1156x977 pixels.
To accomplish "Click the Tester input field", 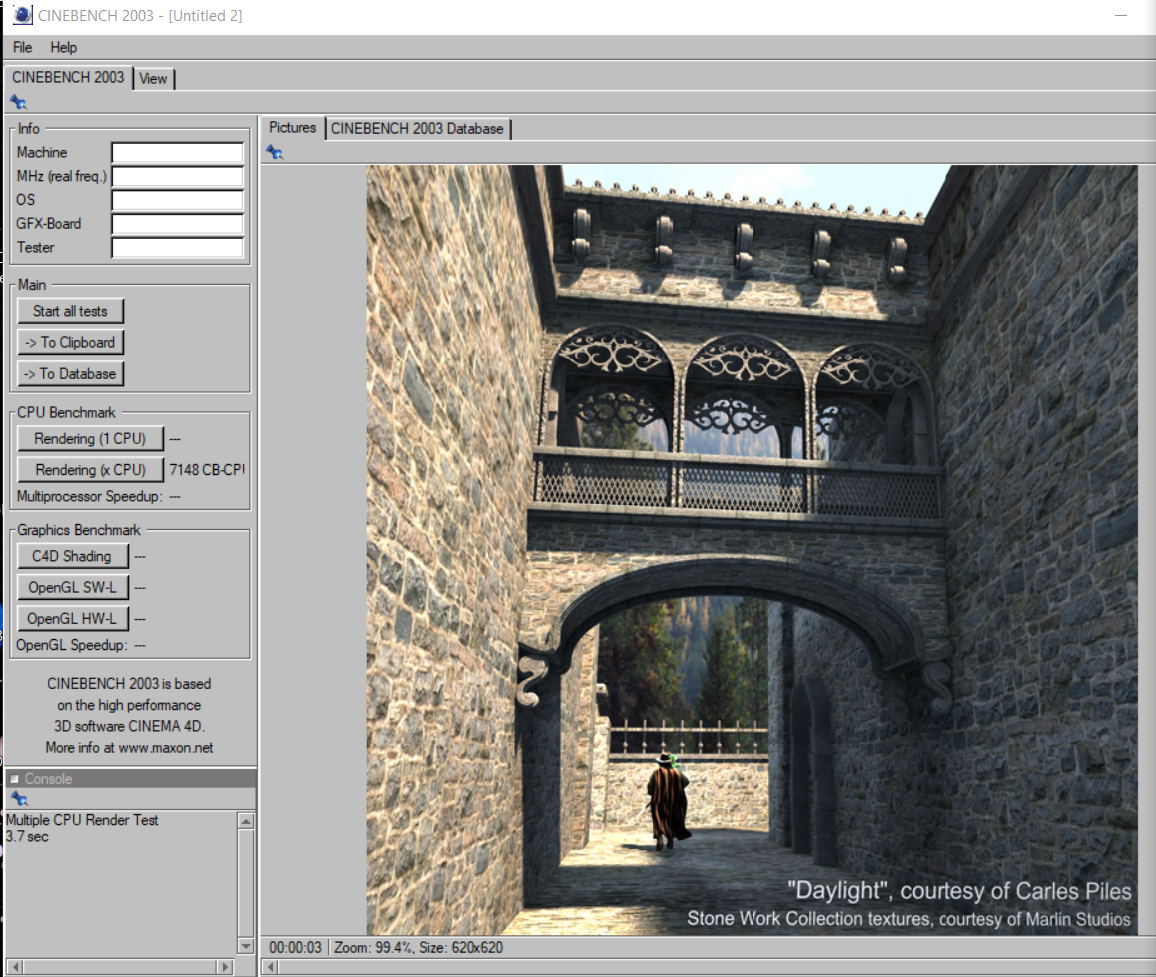I will tap(177, 247).
